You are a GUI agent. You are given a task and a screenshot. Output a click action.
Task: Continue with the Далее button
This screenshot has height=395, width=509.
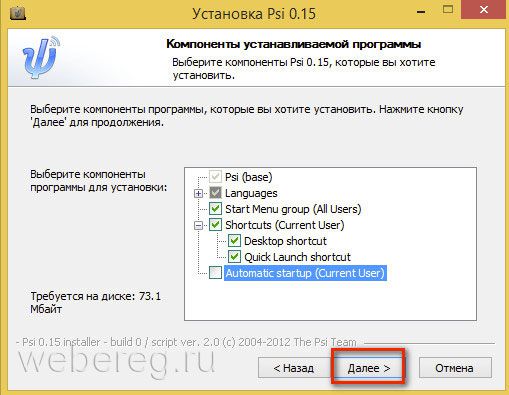point(368,368)
